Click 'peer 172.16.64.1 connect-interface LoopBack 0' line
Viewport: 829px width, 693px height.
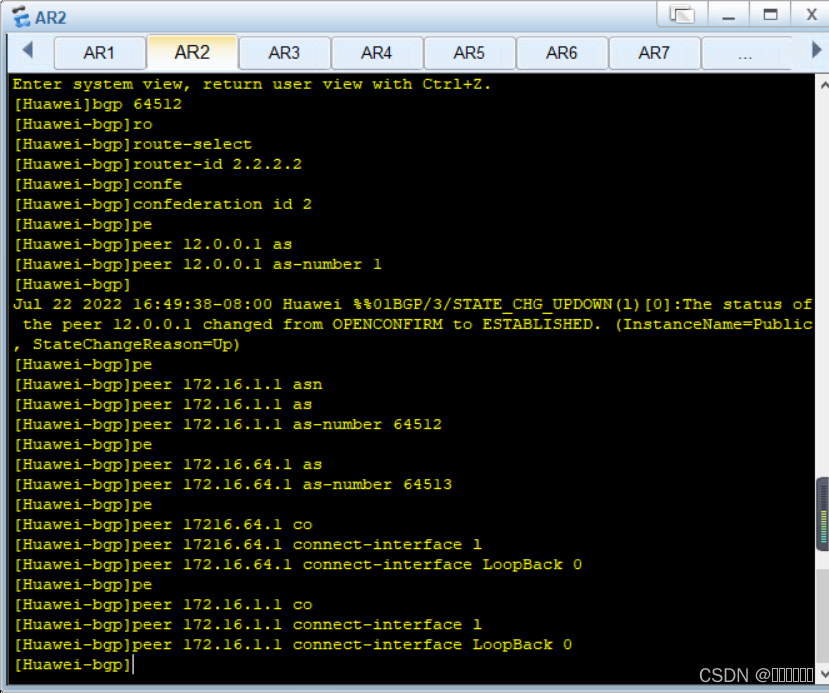coord(298,565)
